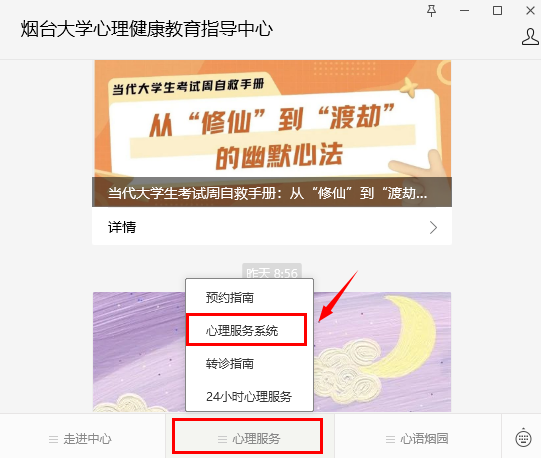Close the official account window
Screen dimensions: 541x458
click(530, 11)
